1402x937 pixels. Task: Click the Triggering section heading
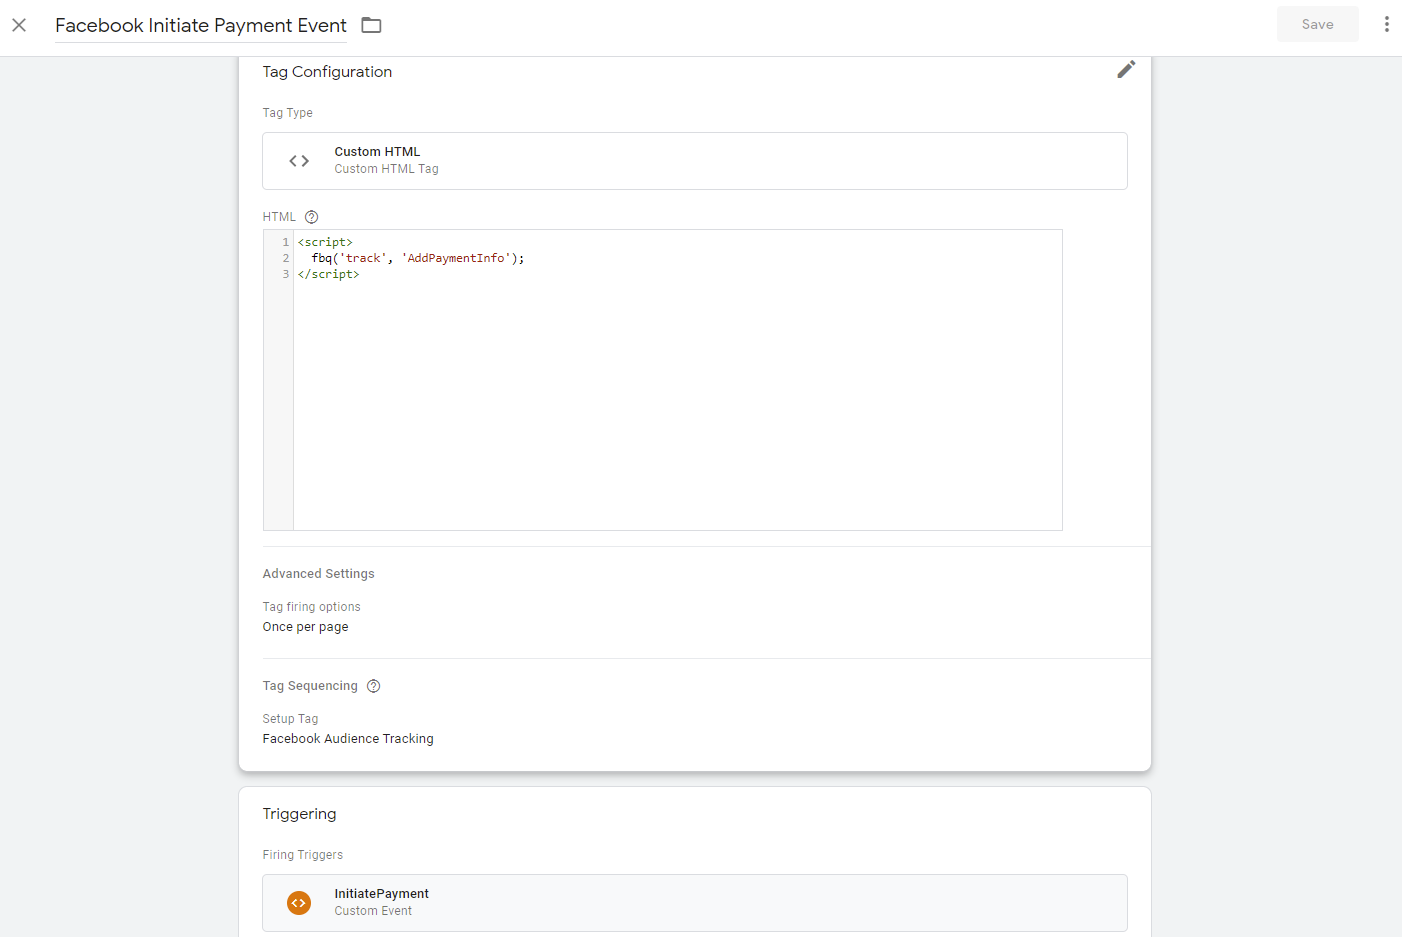point(299,814)
